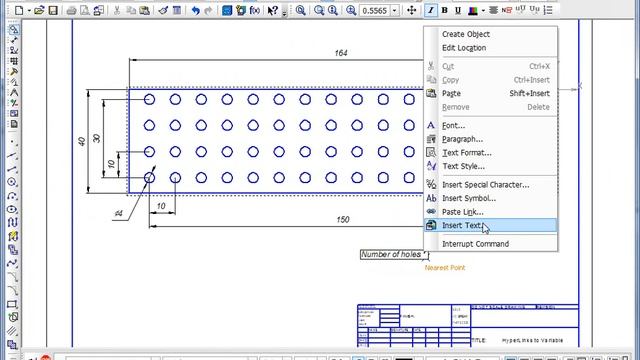This screenshot has height=360, width=640.
Task: Save the drawing with the floppy icon
Action: 53,11
